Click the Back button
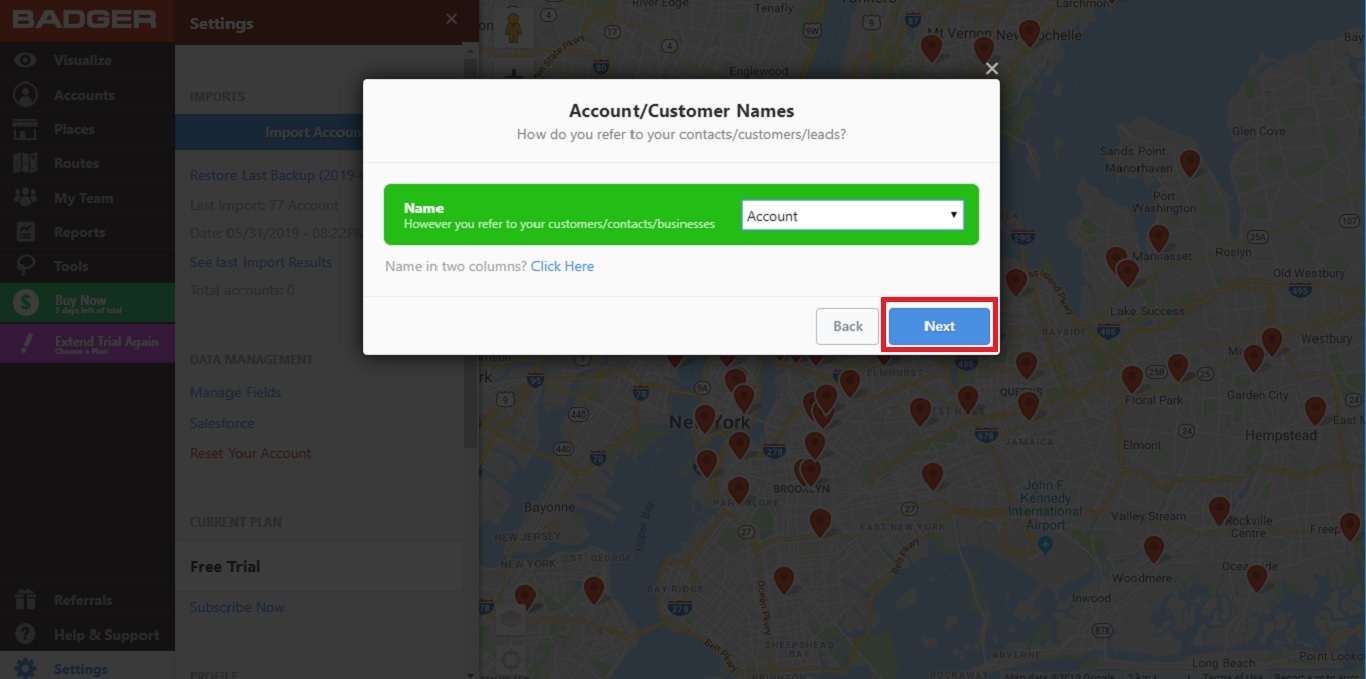This screenshot has width=1366, height=679. (x=848, y=326)
